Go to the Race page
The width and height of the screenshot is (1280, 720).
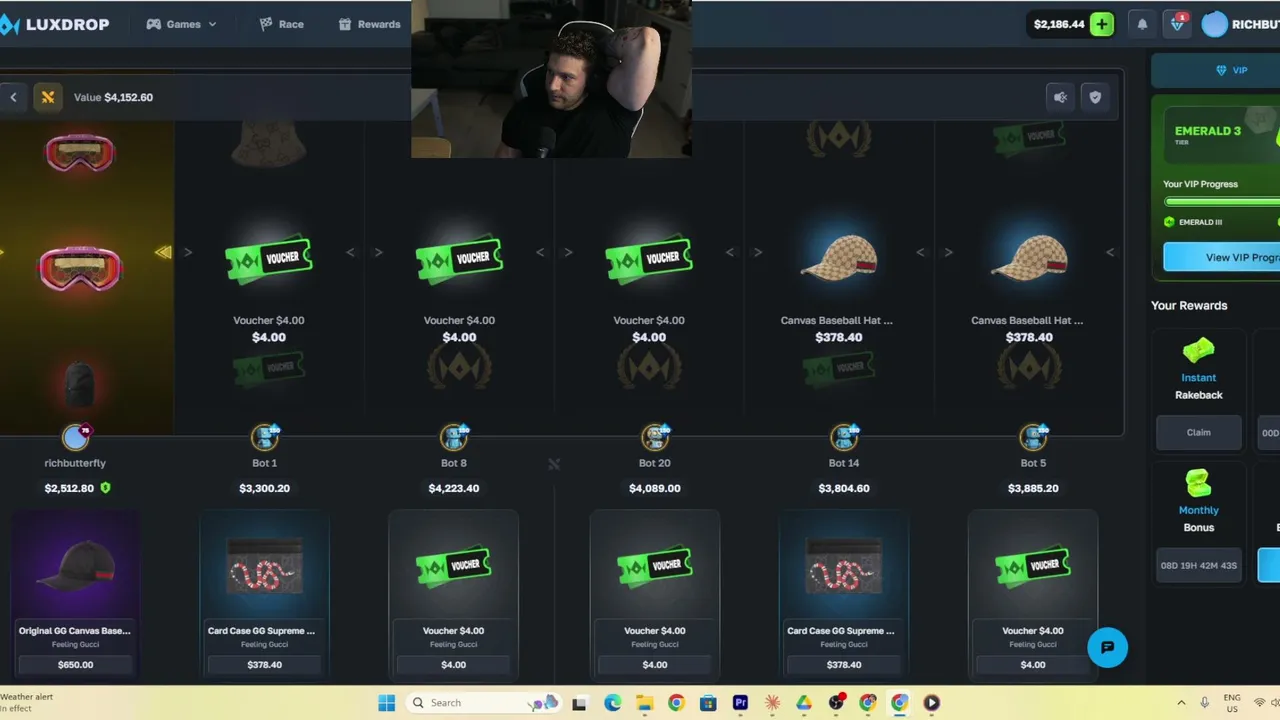pos(281,24)
